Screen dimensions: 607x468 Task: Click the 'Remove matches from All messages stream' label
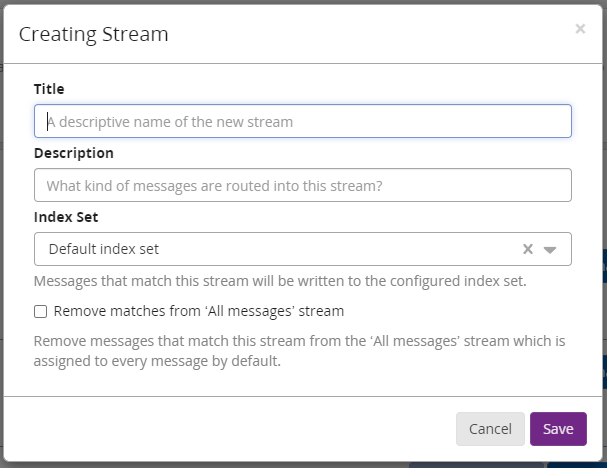tap(198, 311)
